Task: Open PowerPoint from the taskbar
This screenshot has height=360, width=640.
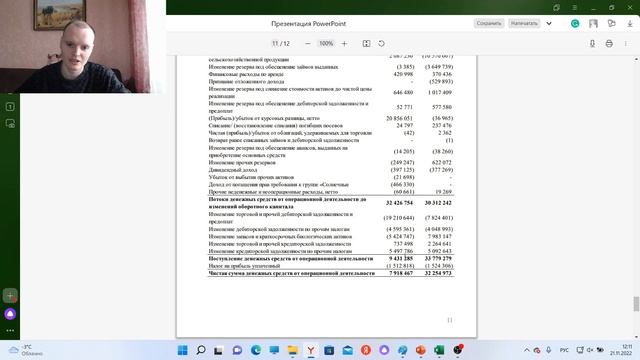Action: pos(421,350)
